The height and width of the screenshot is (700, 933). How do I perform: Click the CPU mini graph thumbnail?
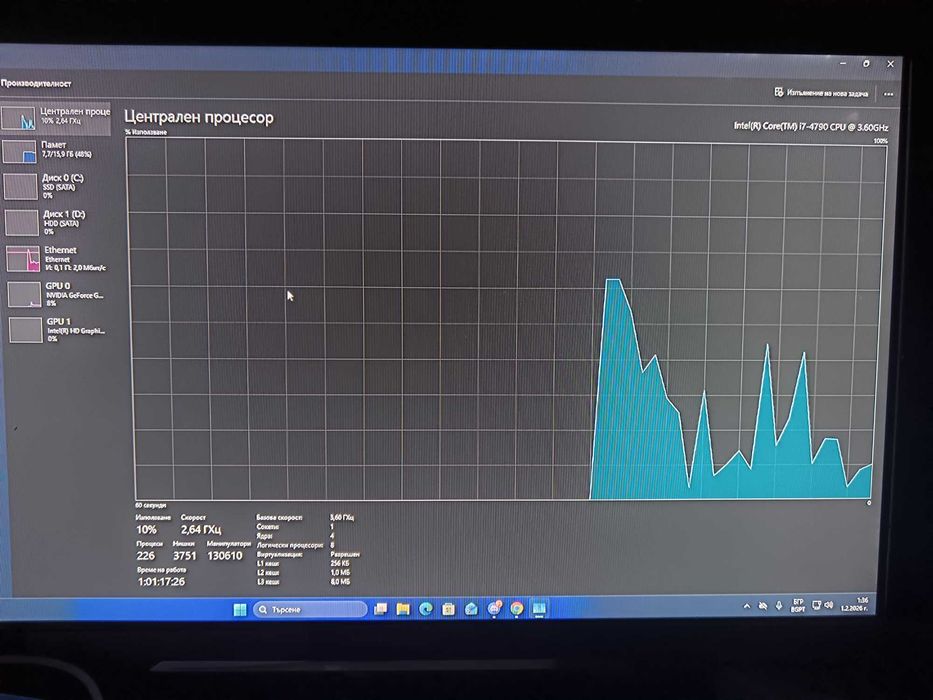pos(19,118)
